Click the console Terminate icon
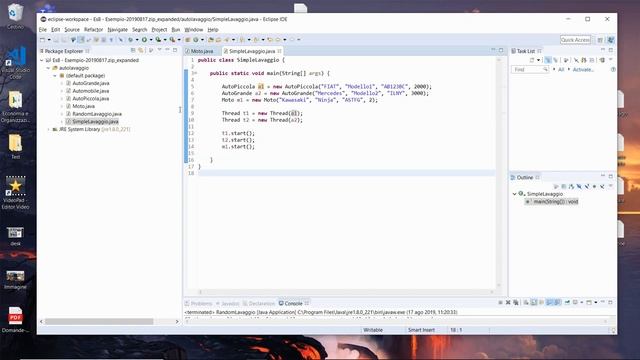 (500, 302)
